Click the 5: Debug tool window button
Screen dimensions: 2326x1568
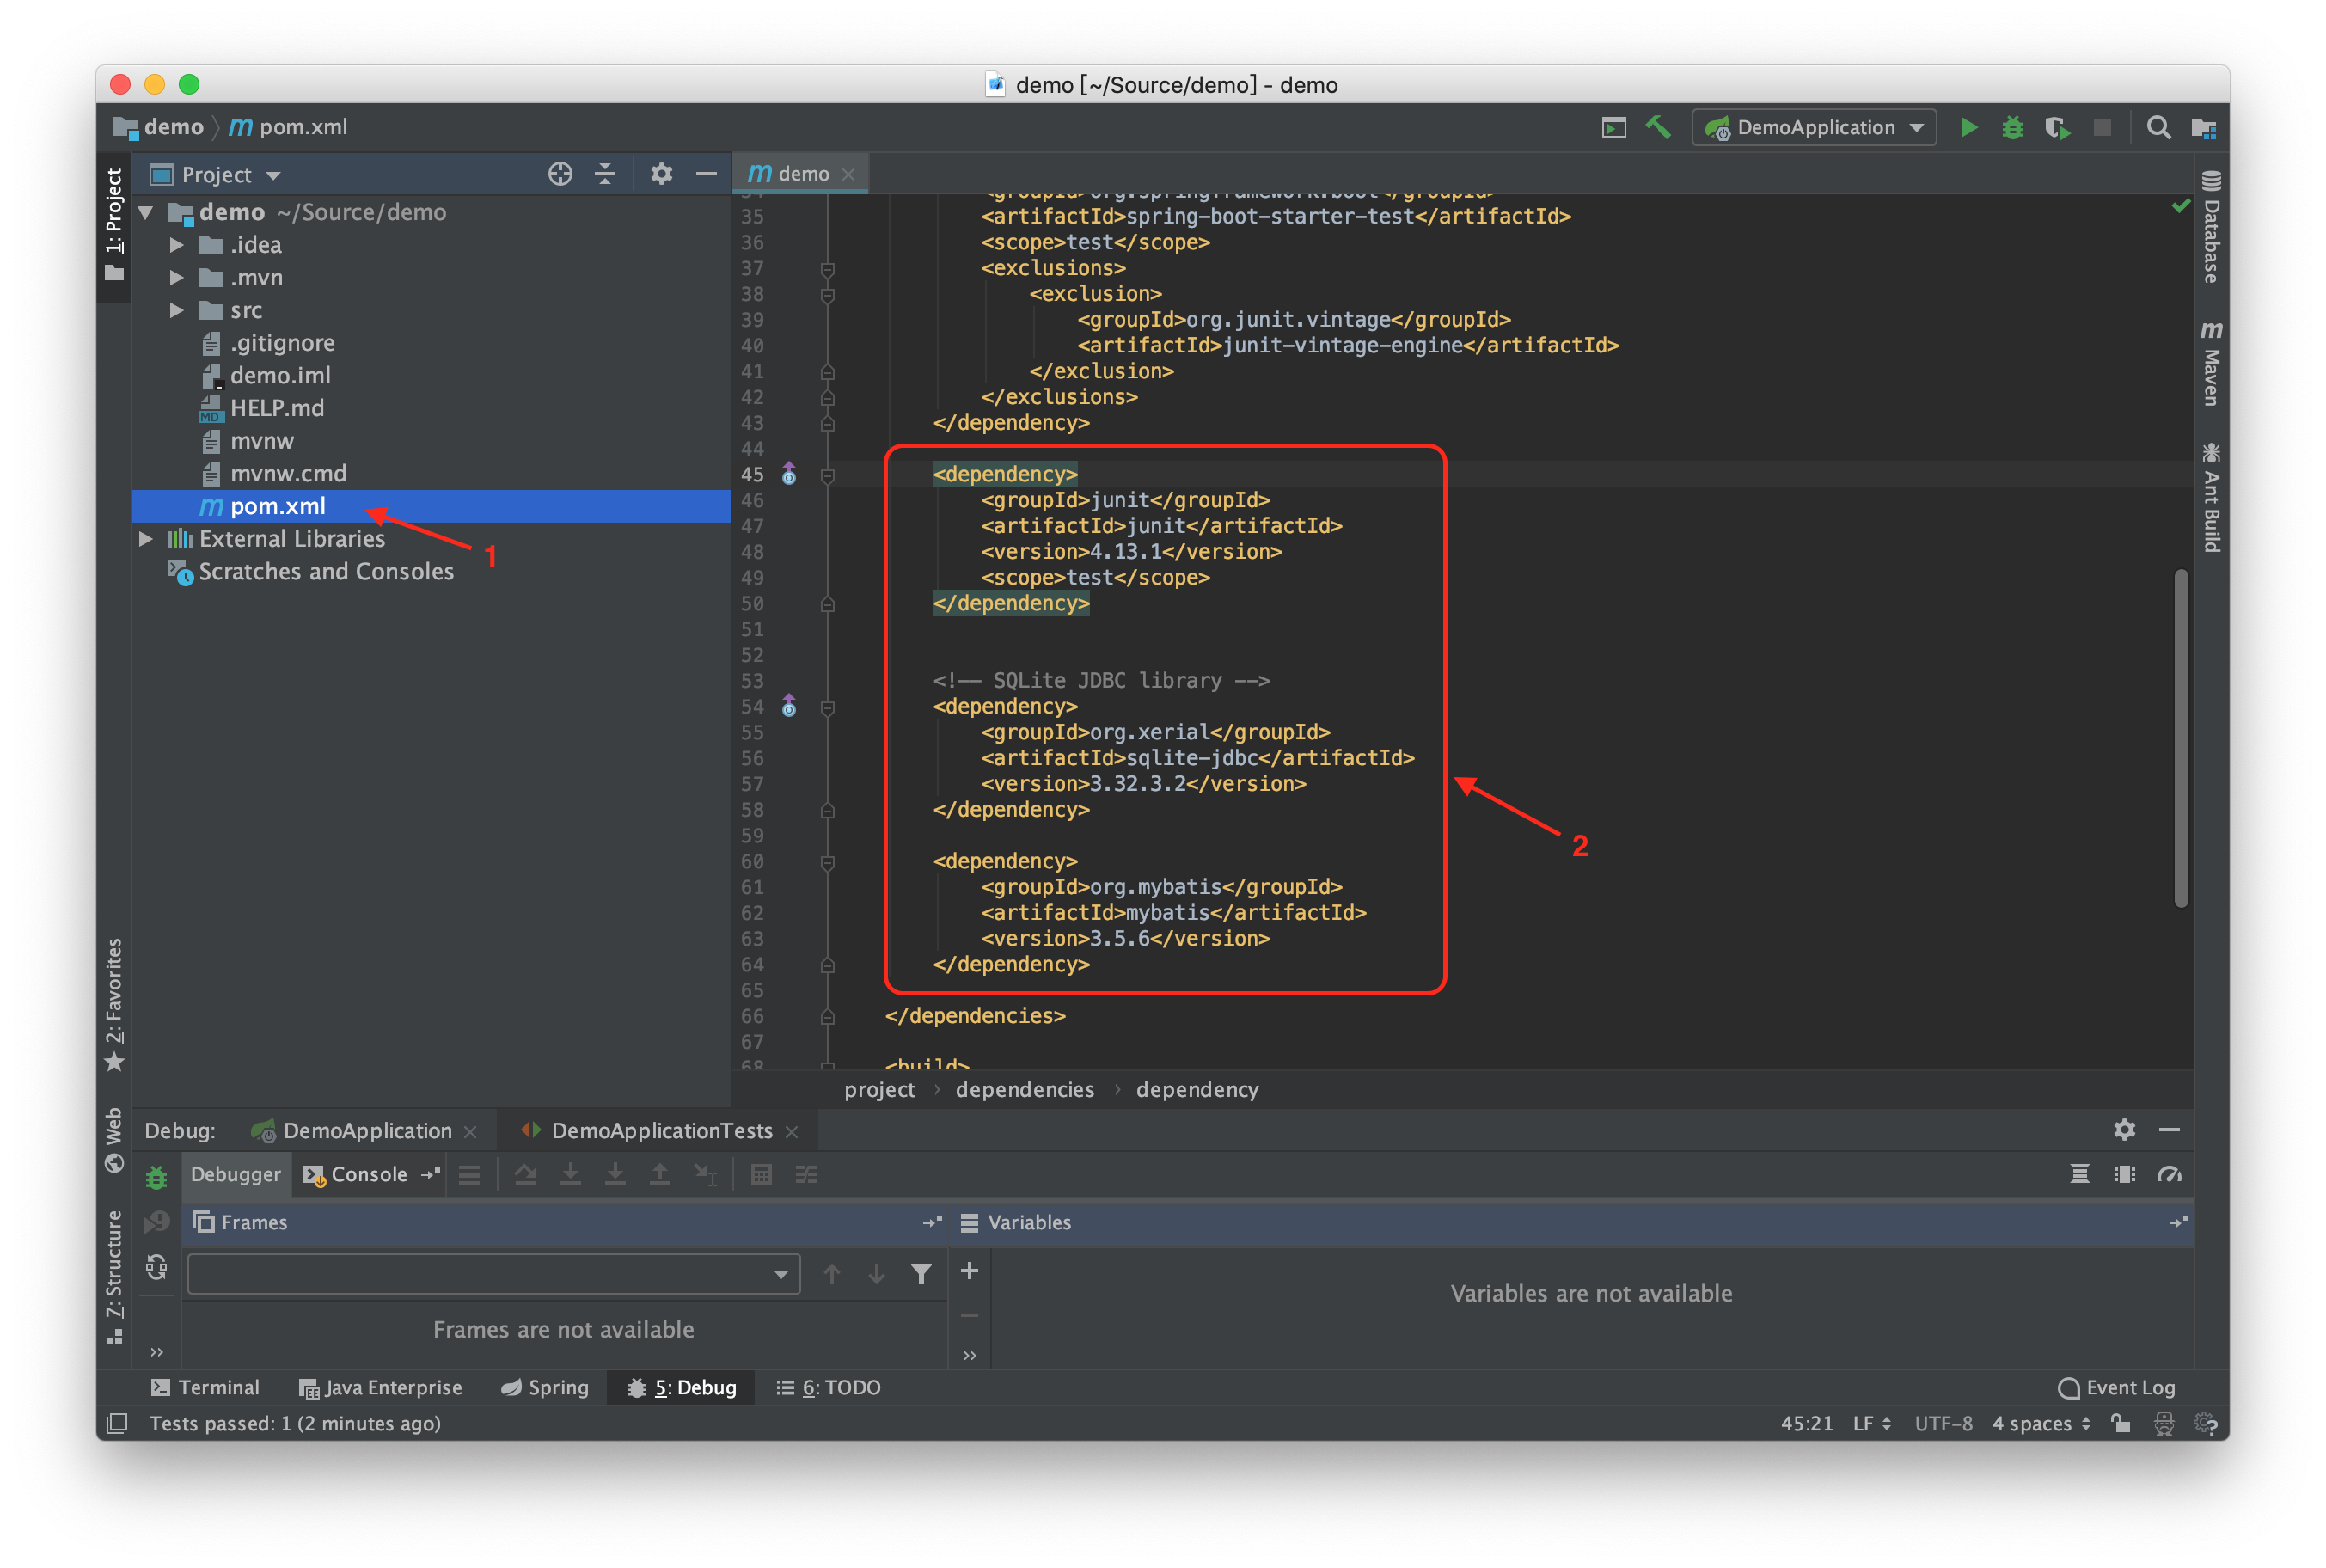pyautogui.click(x=682, y=1387)
